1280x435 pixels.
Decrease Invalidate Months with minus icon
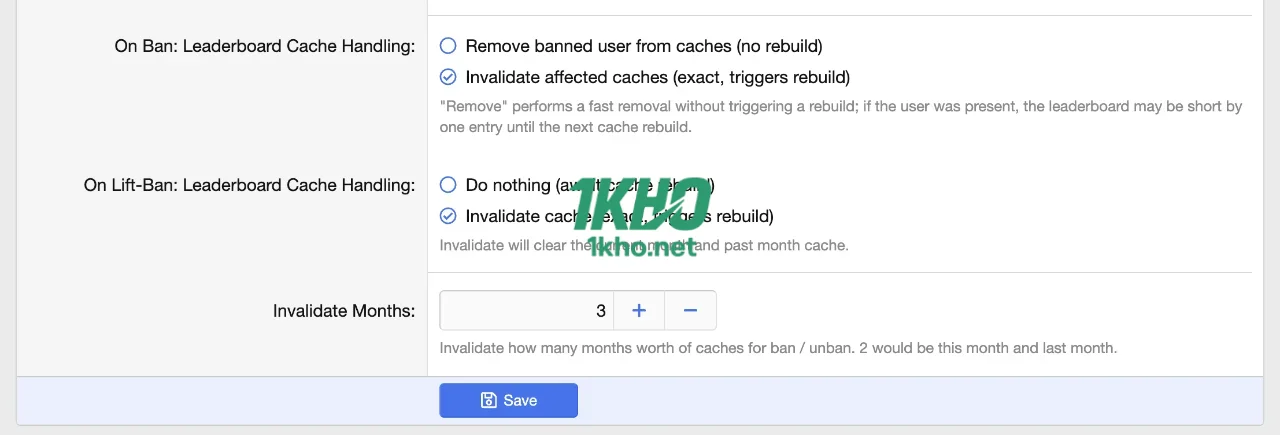[x=690, y=311]
